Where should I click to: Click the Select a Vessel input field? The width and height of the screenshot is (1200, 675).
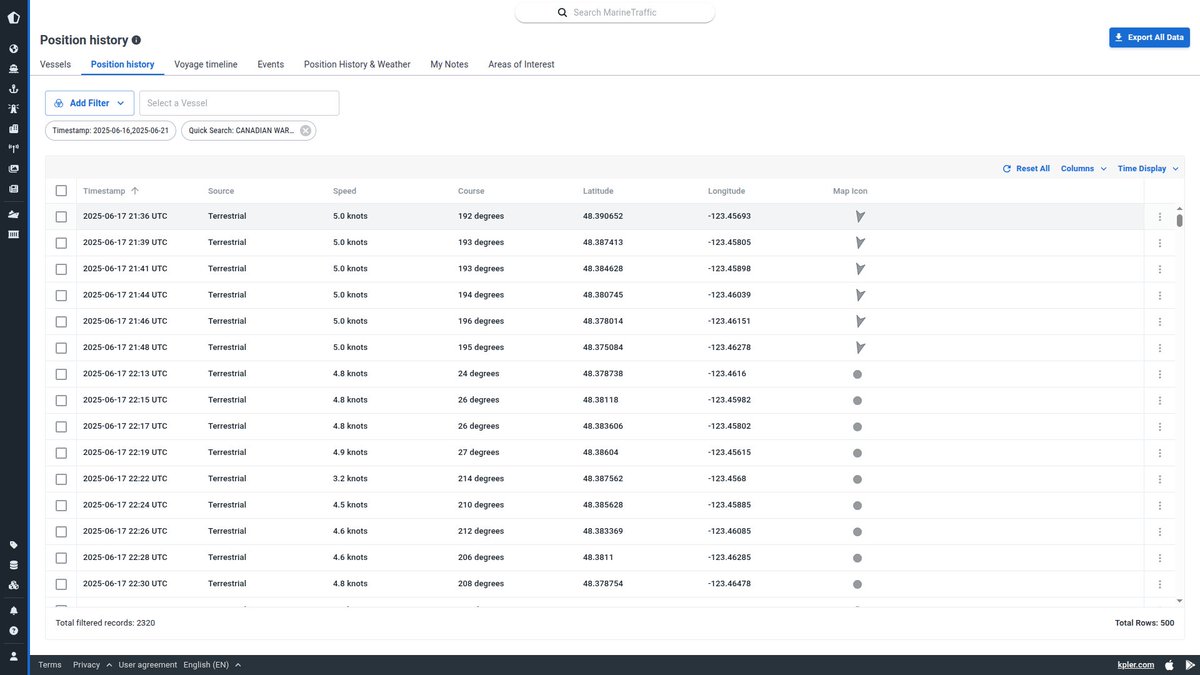(x=239, y=103)
